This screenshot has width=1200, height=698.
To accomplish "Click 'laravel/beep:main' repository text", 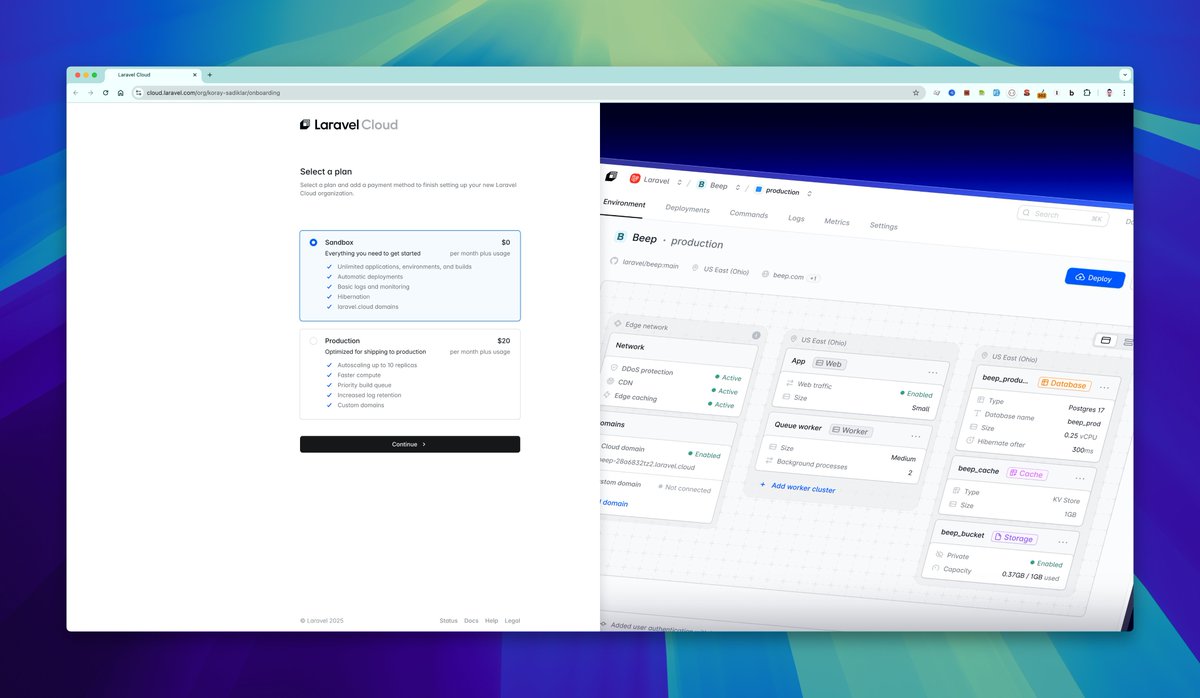I will pyautogui.click(x=651, y=265).
